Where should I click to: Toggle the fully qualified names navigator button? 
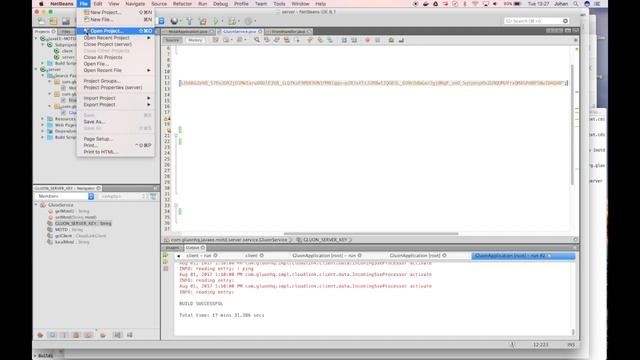[103, 335]
